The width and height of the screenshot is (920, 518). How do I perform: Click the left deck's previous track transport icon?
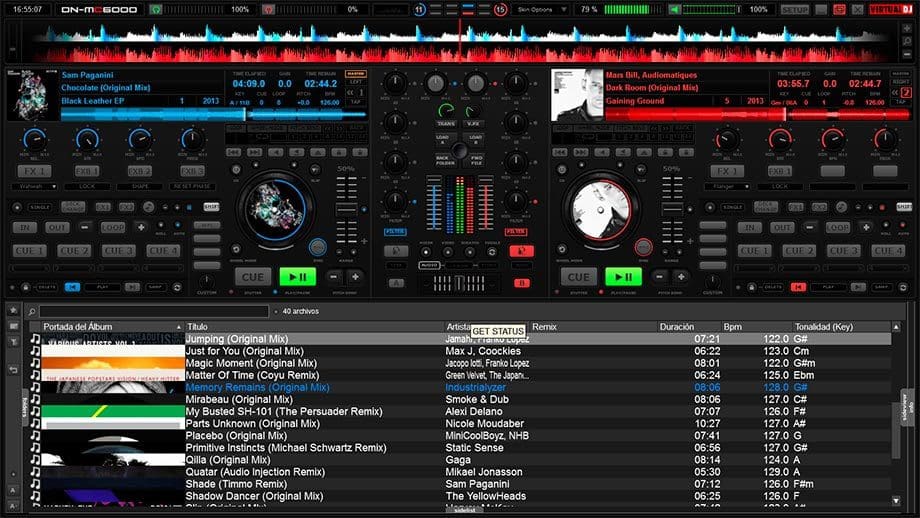coord(234,153)
